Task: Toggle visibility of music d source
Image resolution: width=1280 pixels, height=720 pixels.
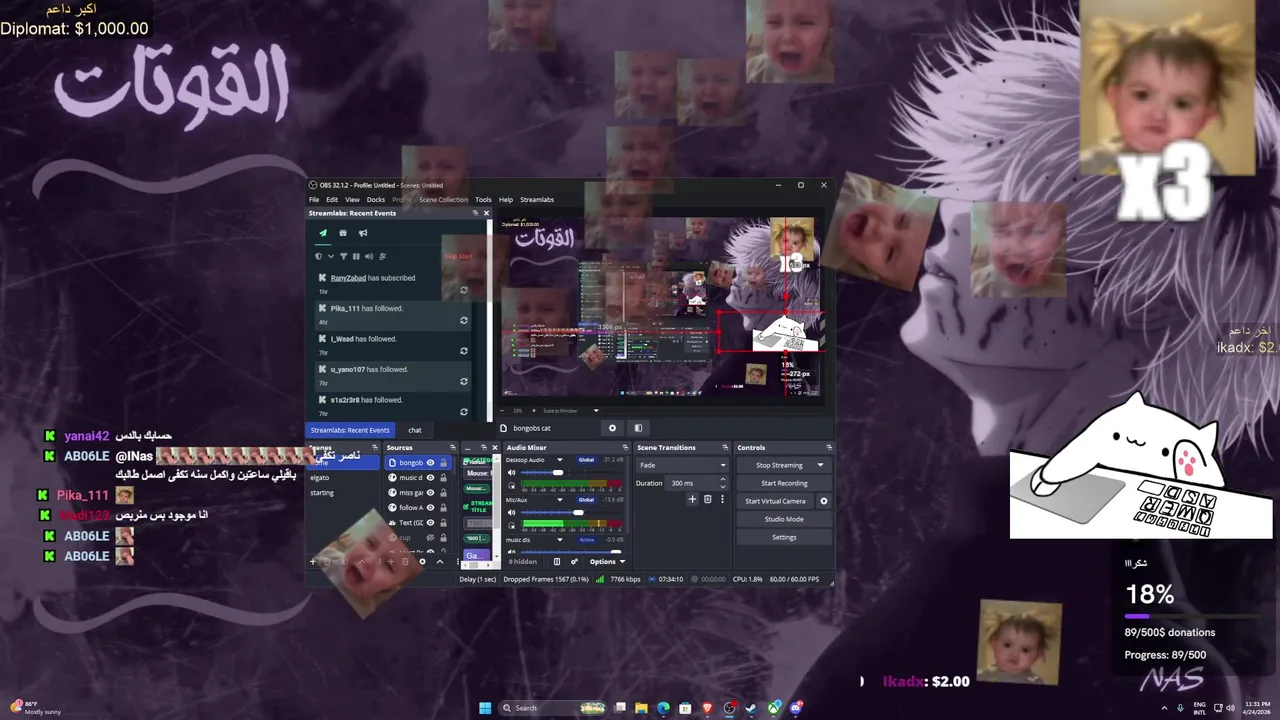Action: pyautogui.click(x=431, y=478)
